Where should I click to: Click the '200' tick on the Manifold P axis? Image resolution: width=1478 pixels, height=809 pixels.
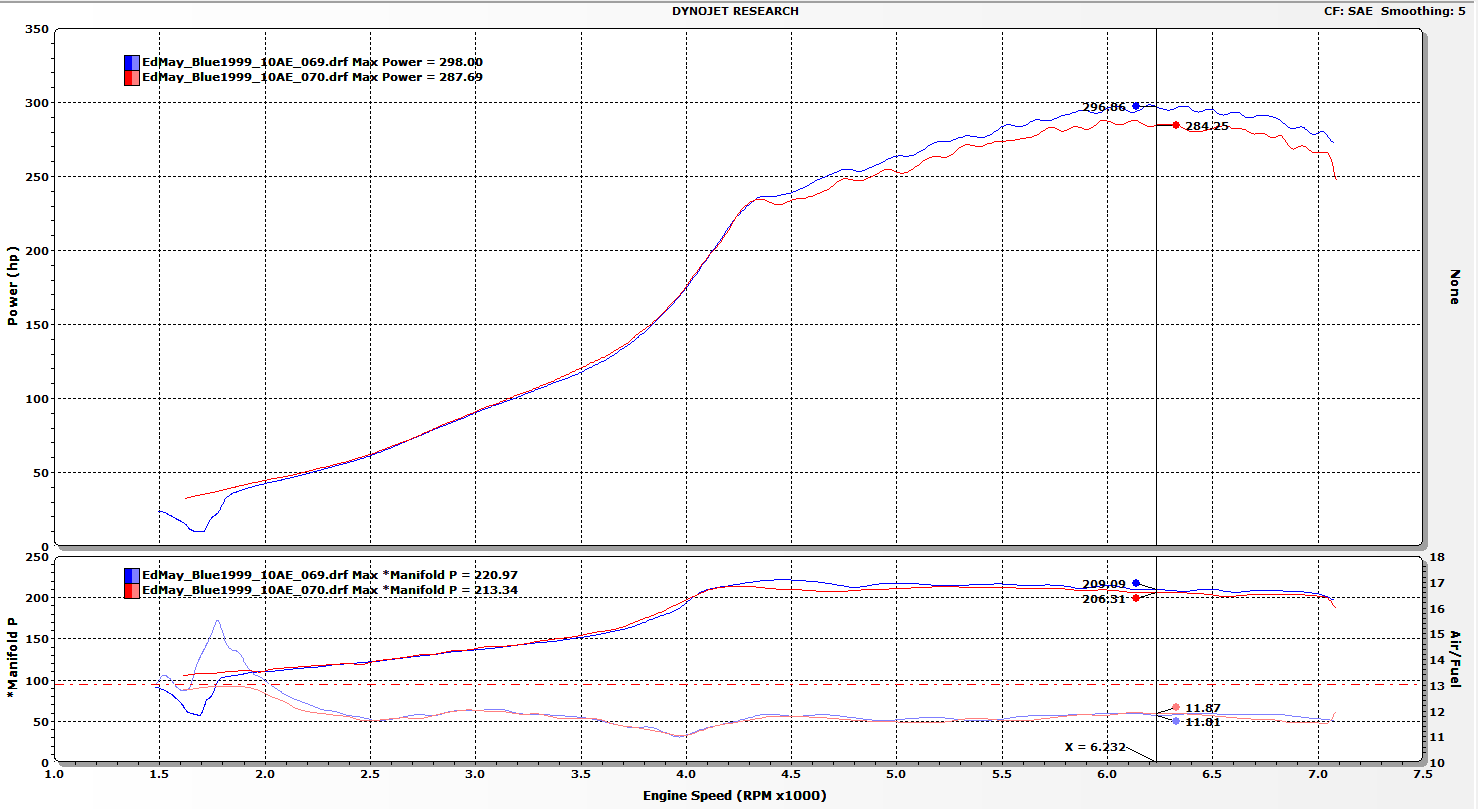[x=38, y=598]
